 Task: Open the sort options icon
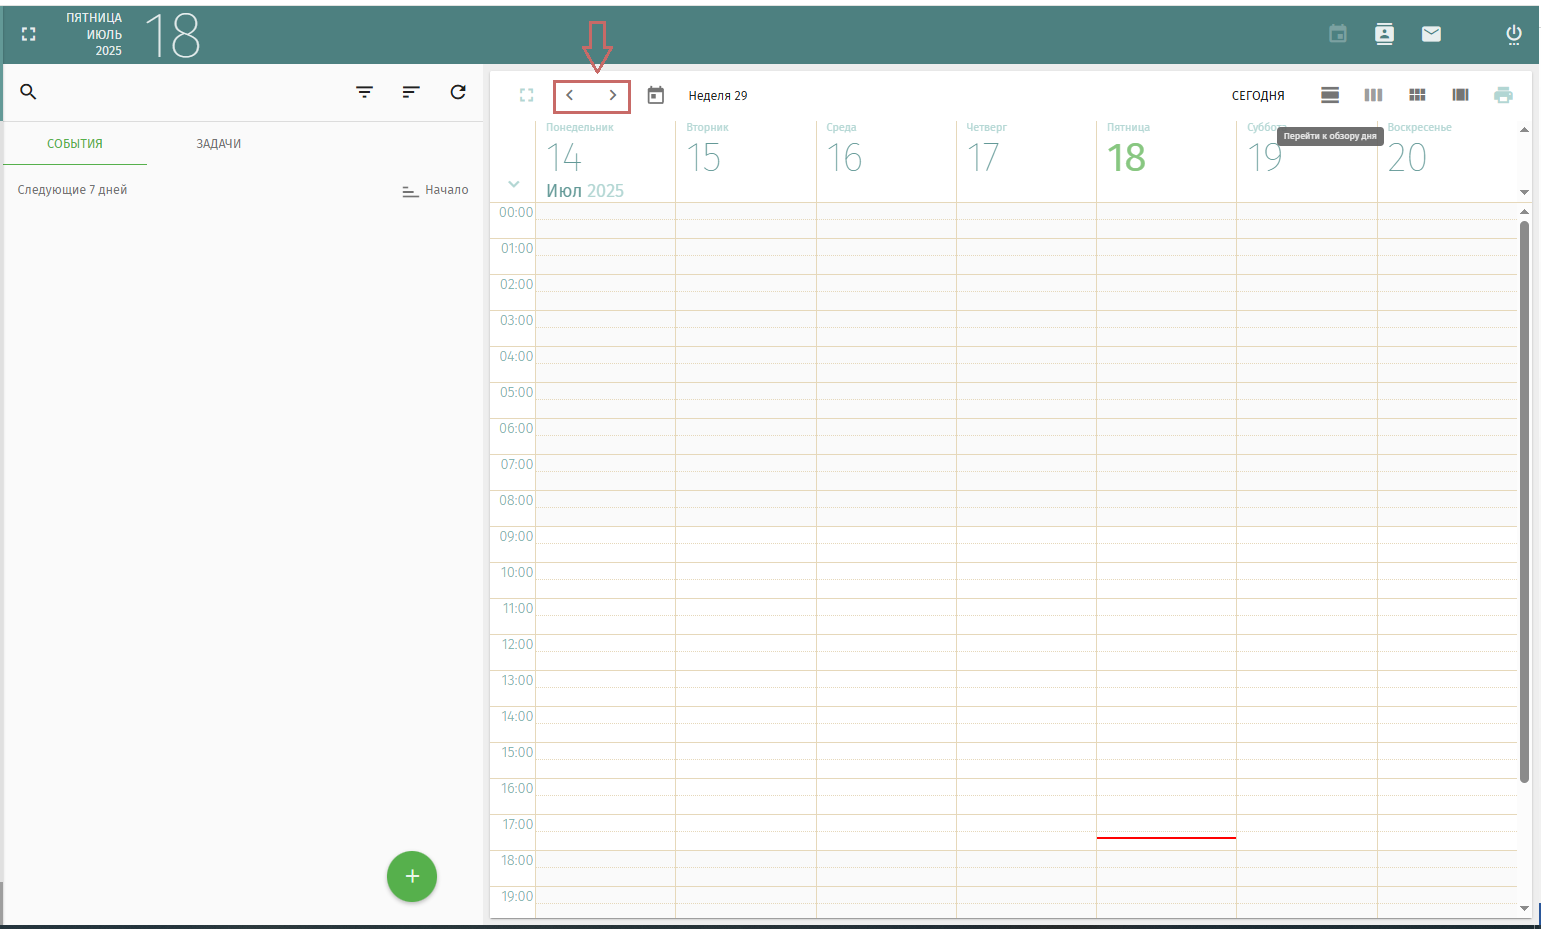(411, 92)
